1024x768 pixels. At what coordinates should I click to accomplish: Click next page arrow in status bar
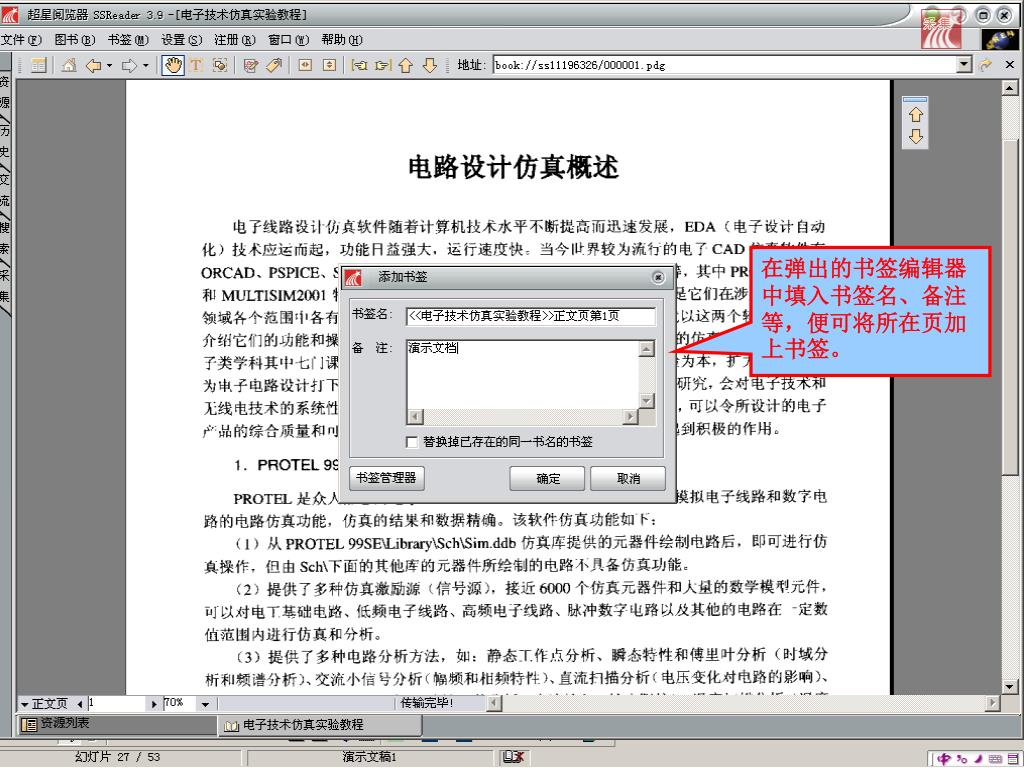click(x=154, y=704)
